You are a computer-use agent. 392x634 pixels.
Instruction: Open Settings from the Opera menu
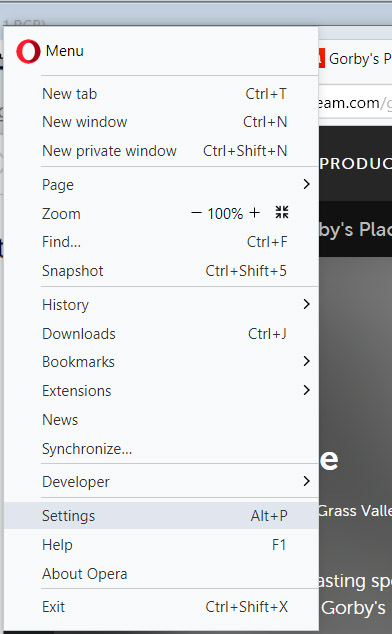point(161,516)
